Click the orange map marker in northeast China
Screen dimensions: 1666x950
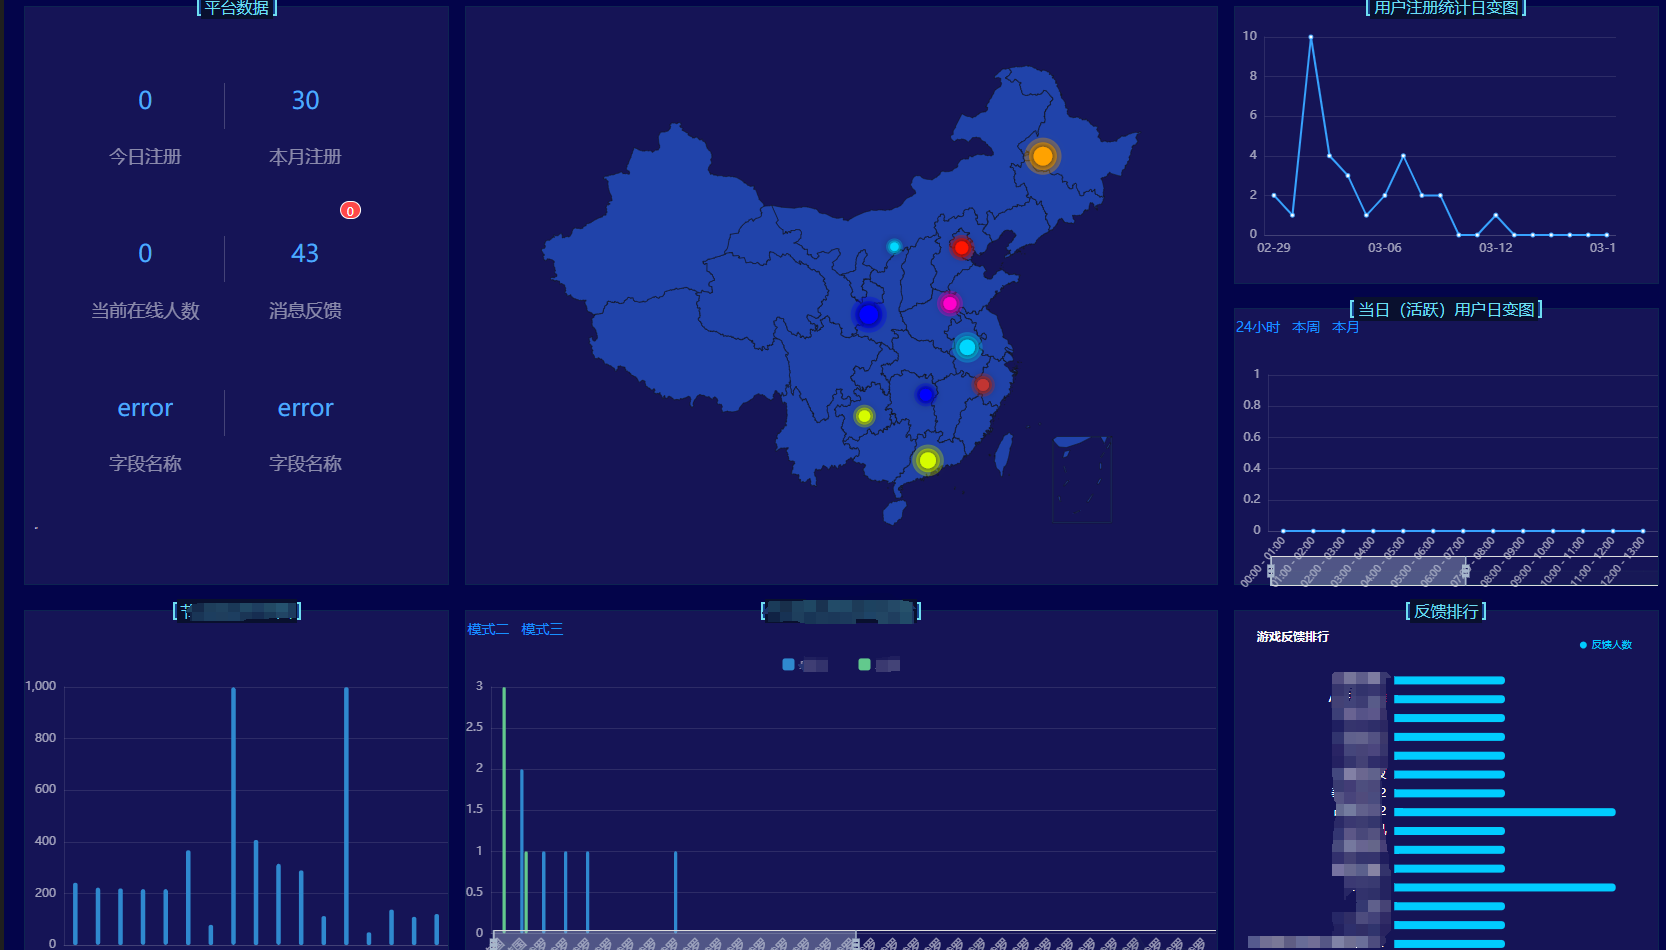(1042, 156)
